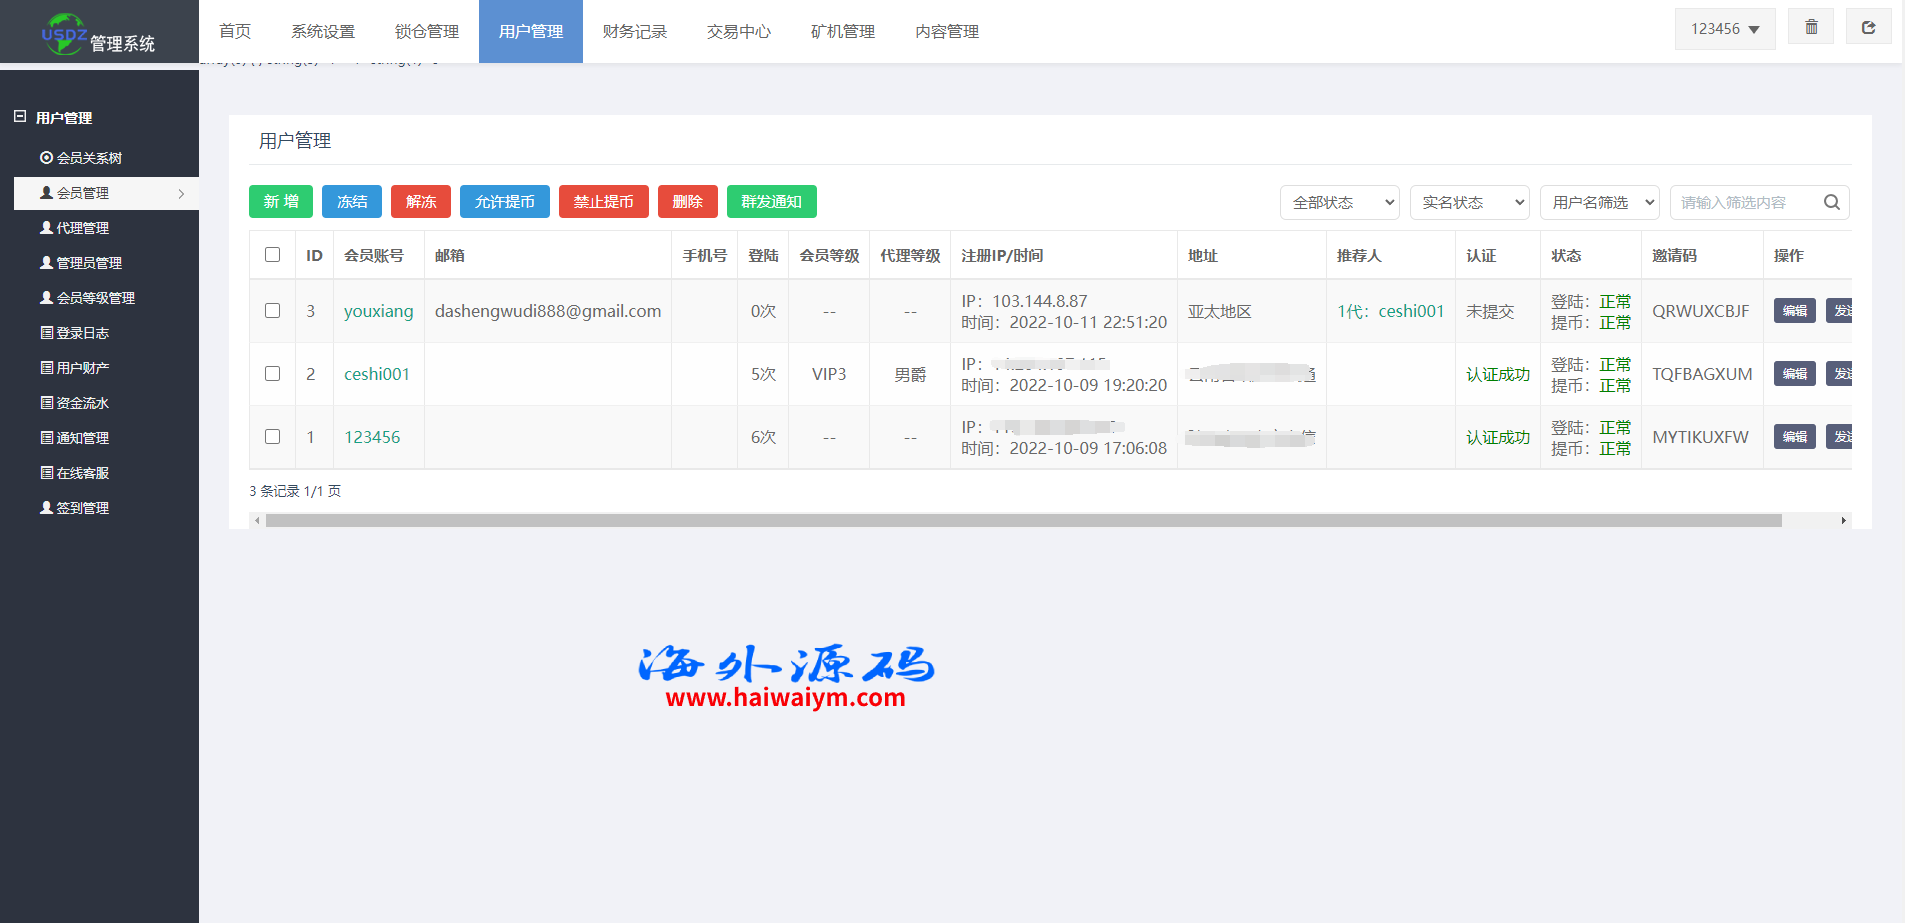Click the trash icon in top bar
This screenshot has width=1905, height=923.
click(x=1811, y=27)
